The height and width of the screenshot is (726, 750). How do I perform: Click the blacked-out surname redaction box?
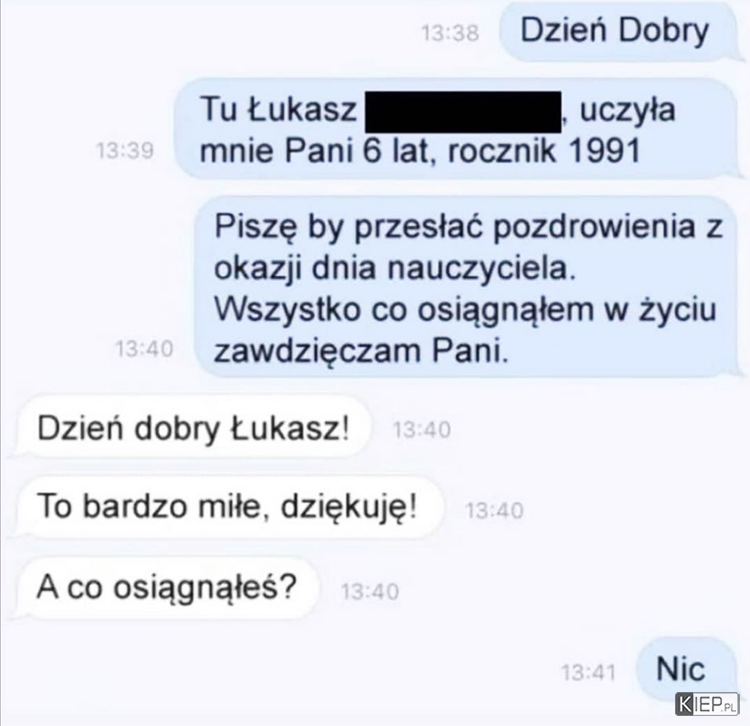463,112
